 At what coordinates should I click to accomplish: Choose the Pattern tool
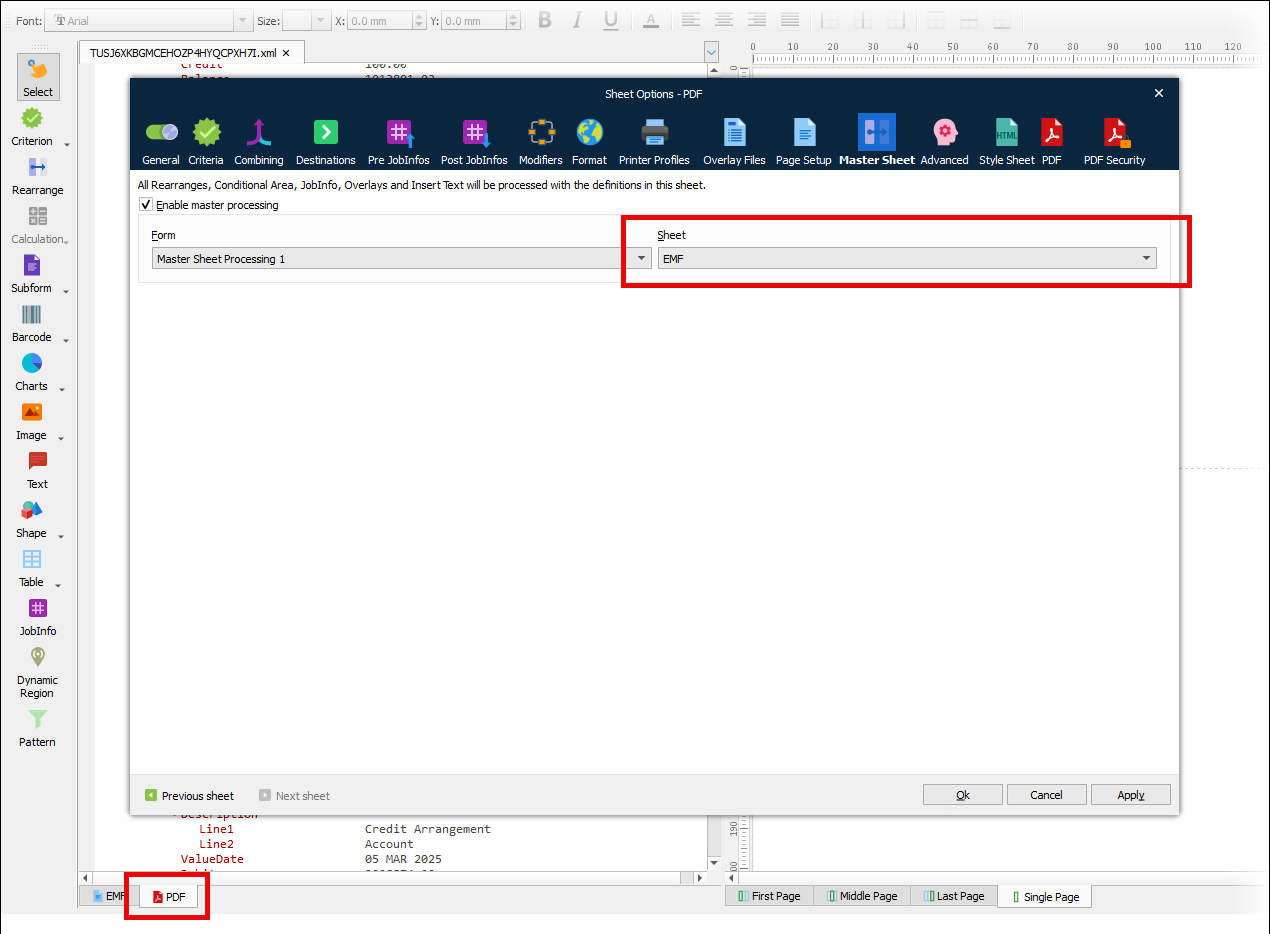coord(37,728)
